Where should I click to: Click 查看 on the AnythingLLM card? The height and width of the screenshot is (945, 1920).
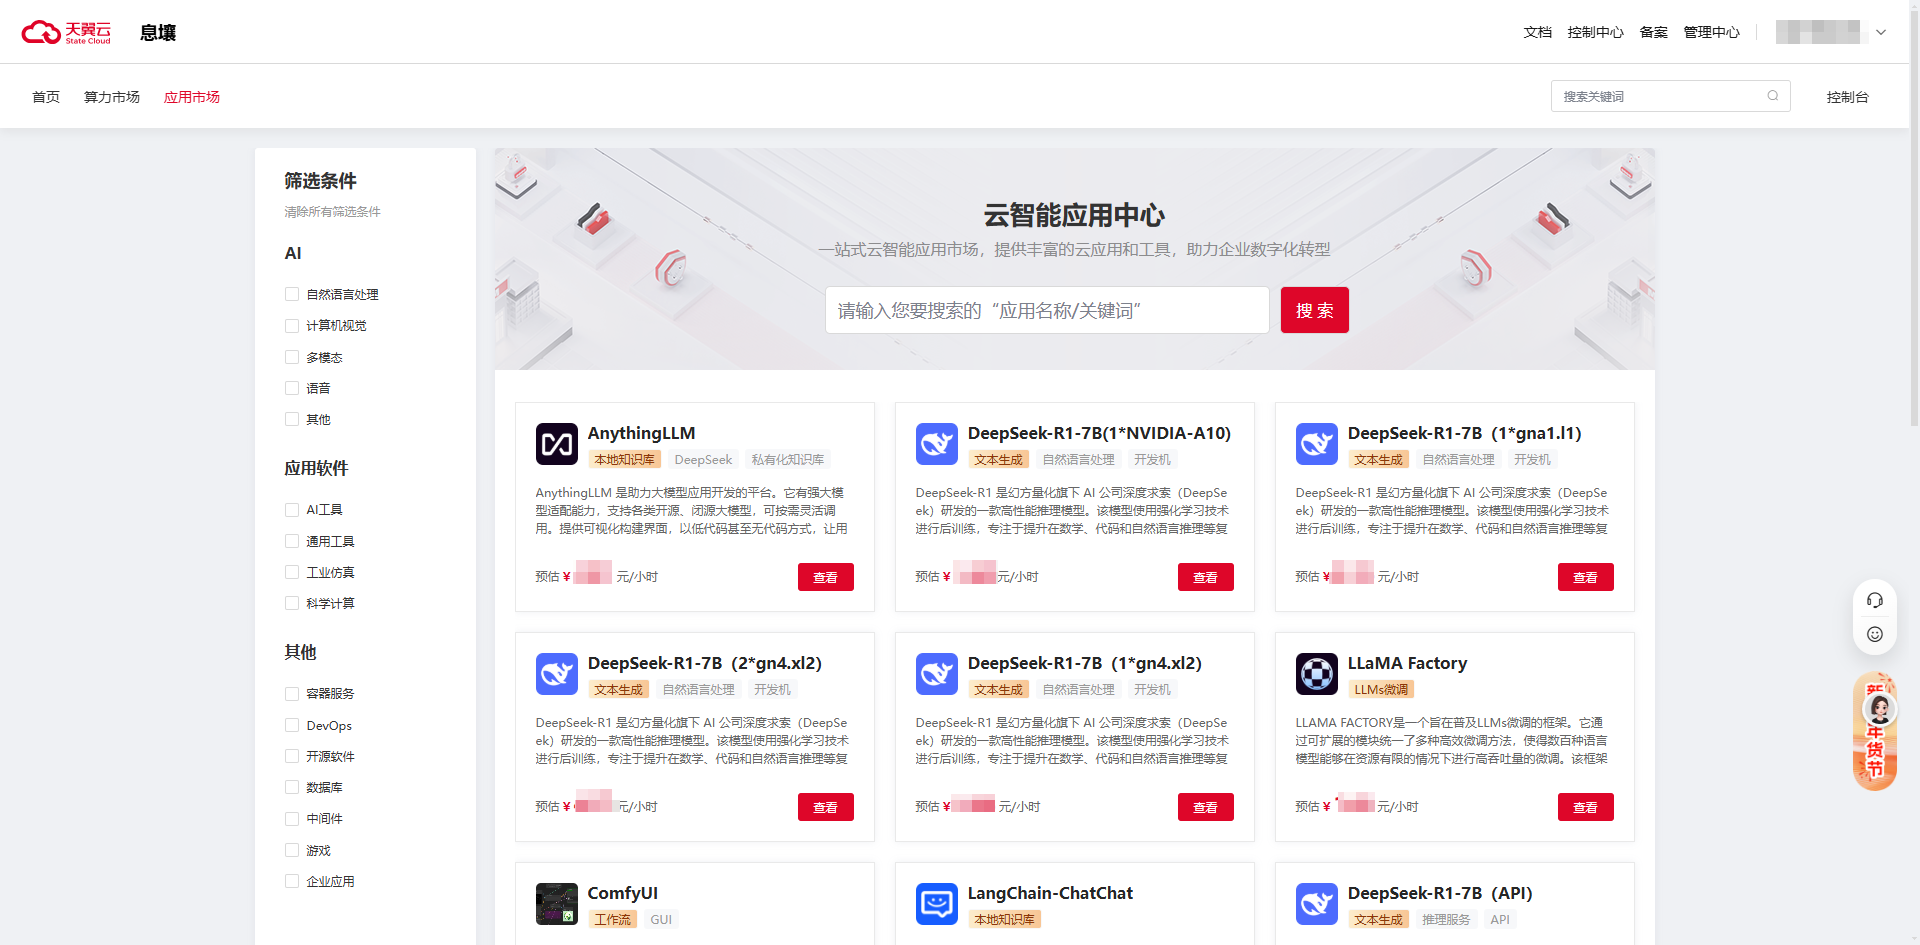[x=826, y=577]
